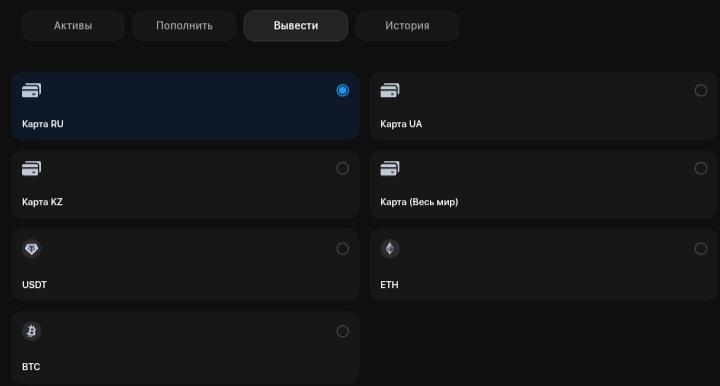Switch to the Пополнить tab

[184, 26]
